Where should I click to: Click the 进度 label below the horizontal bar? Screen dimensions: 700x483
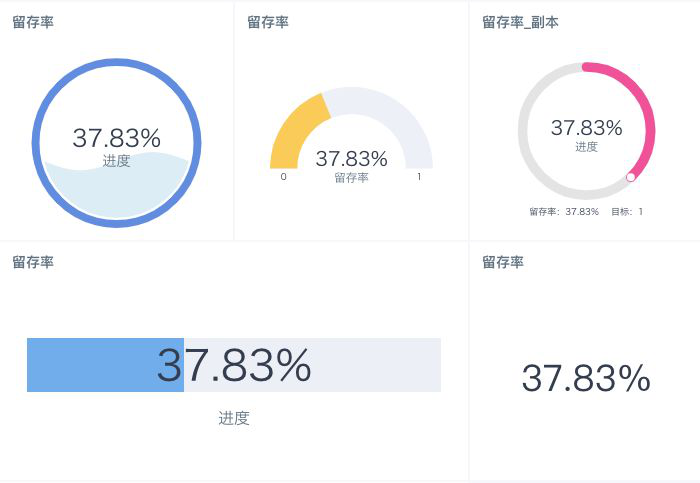click(234, 418)
